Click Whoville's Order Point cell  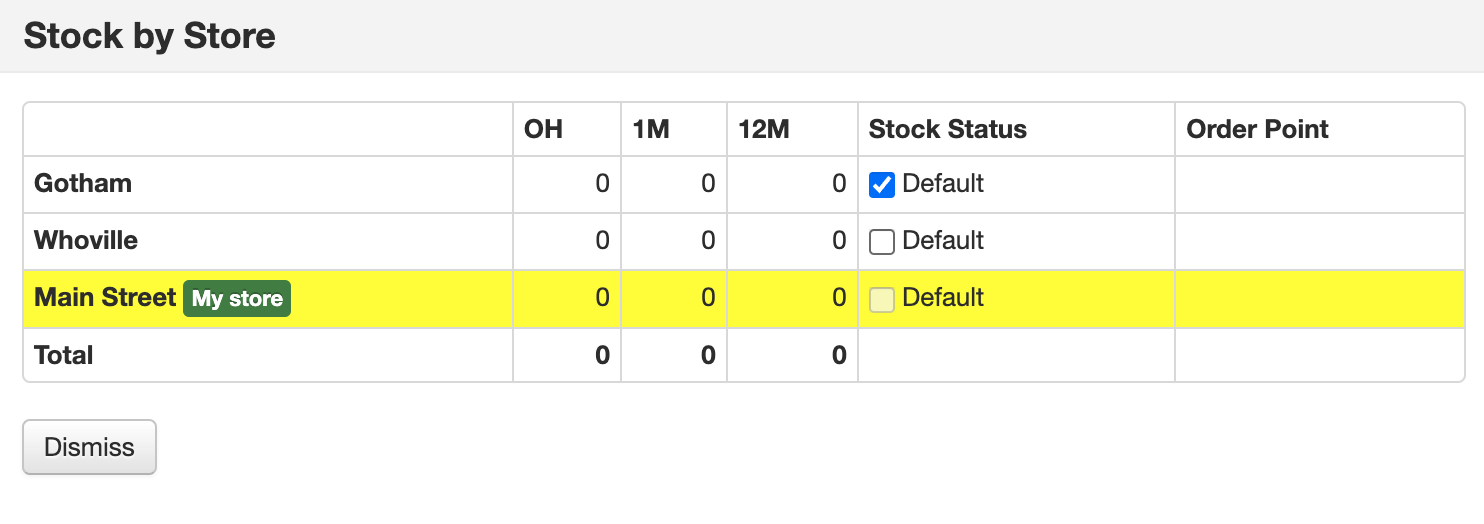point(1319,242)
